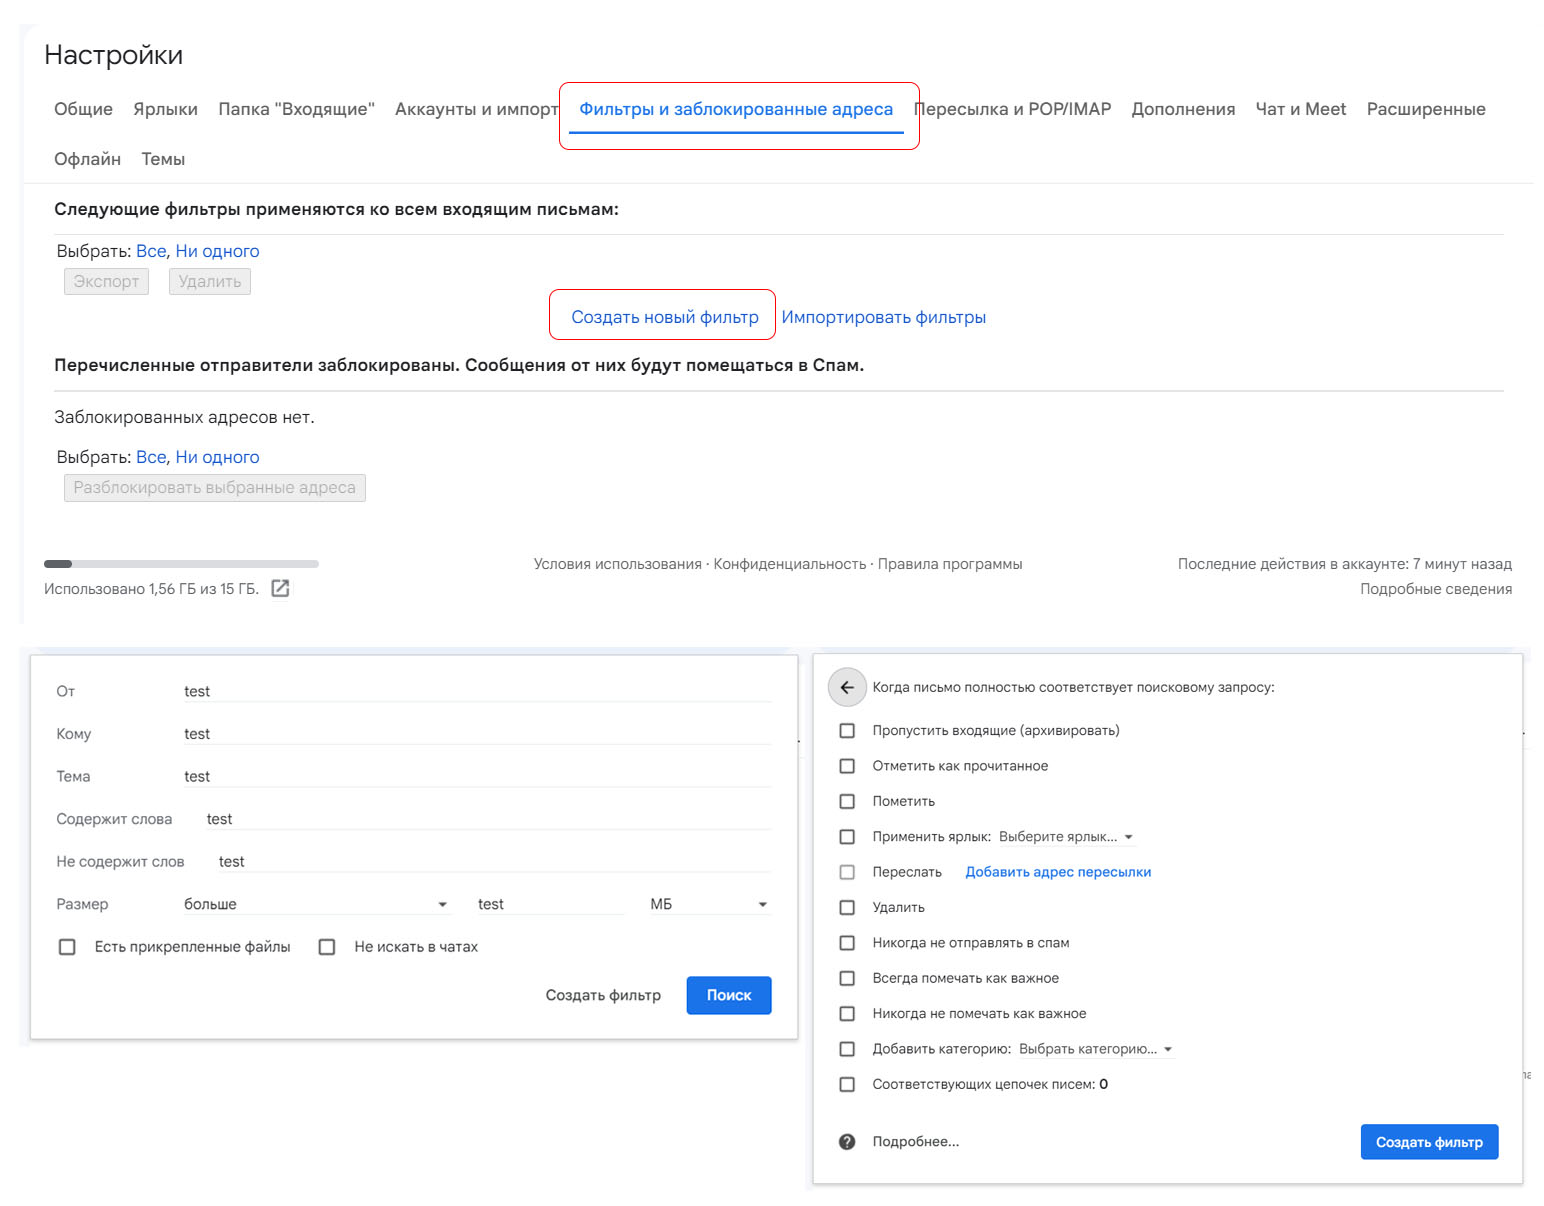Click 'Создать новый фильтр' link
The width and height of the screenshot is (1544, 1206).
(x=665, y=317)
